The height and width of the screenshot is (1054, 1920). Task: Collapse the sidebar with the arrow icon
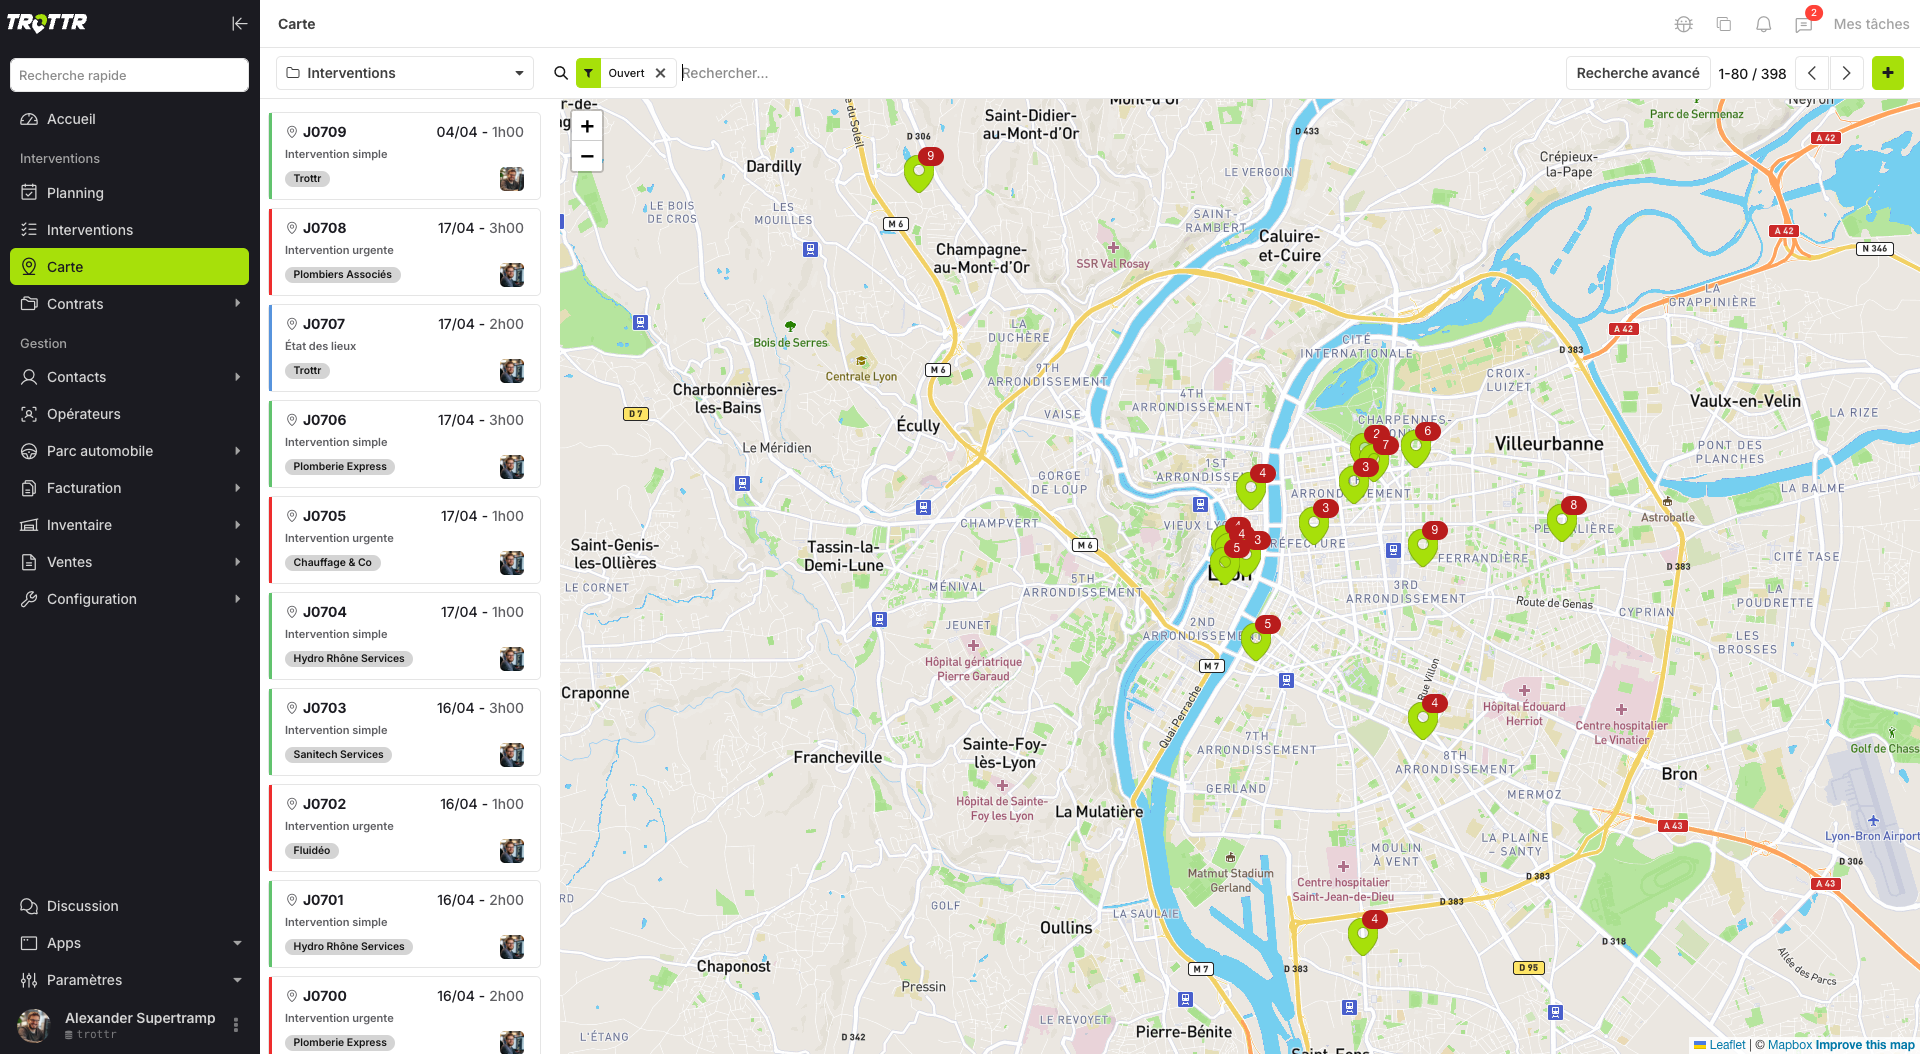click(239, 23)
